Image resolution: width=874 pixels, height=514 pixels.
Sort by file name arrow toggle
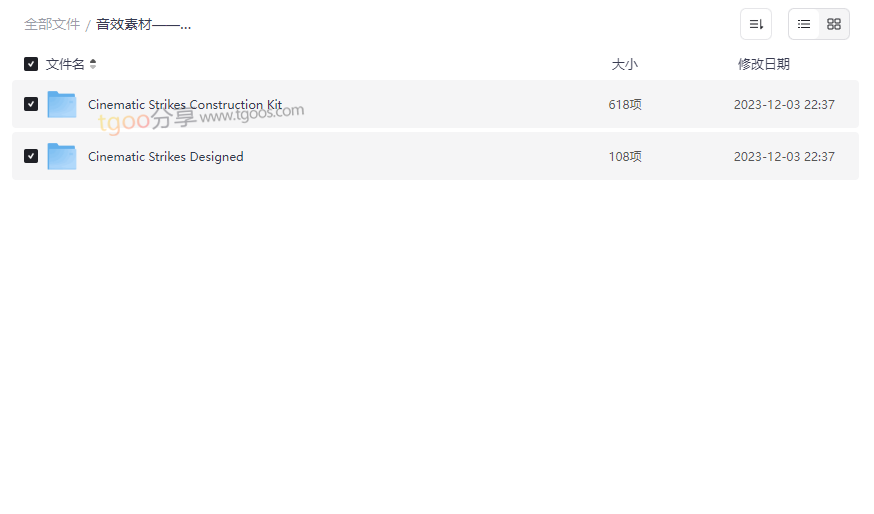(x=93, y=64)
